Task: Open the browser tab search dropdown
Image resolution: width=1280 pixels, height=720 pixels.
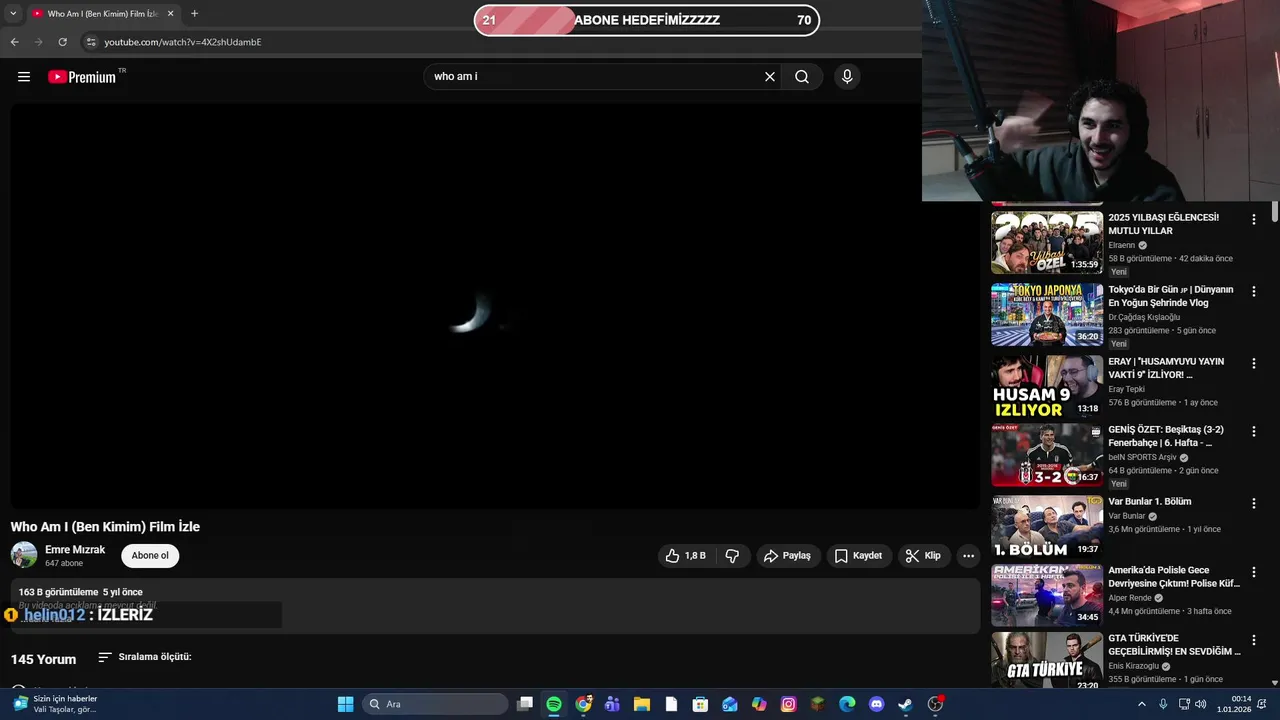Action: pos(13,14)
